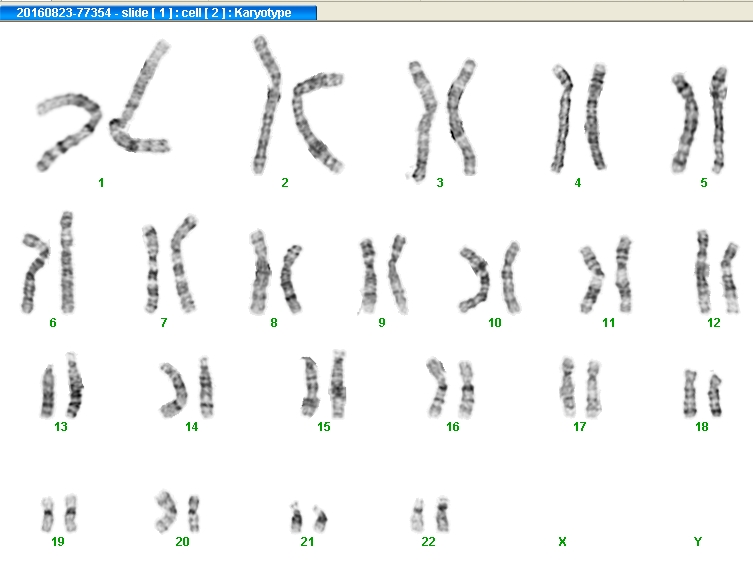Click the chromosome 6 pair image
The height and width of the screenshot is (582, 753).
[x=48, y=262]
